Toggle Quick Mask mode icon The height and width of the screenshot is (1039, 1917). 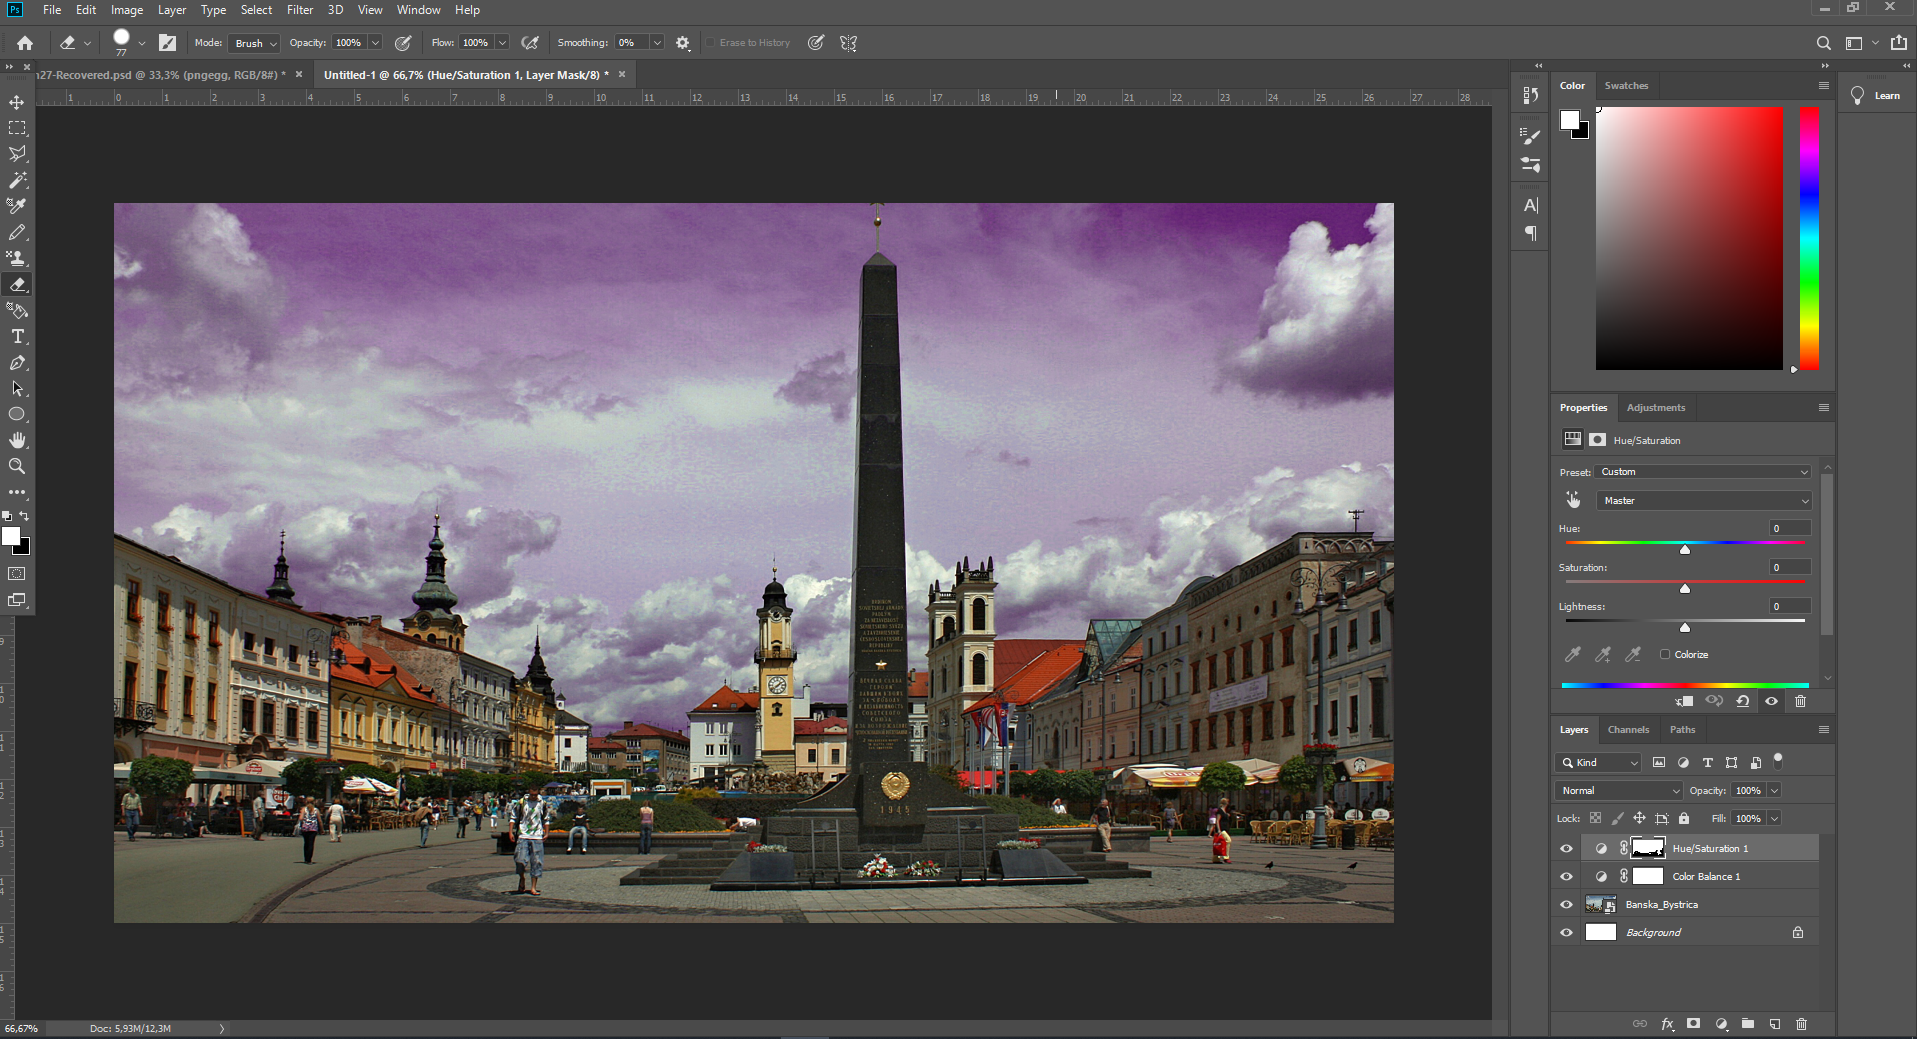17,574
